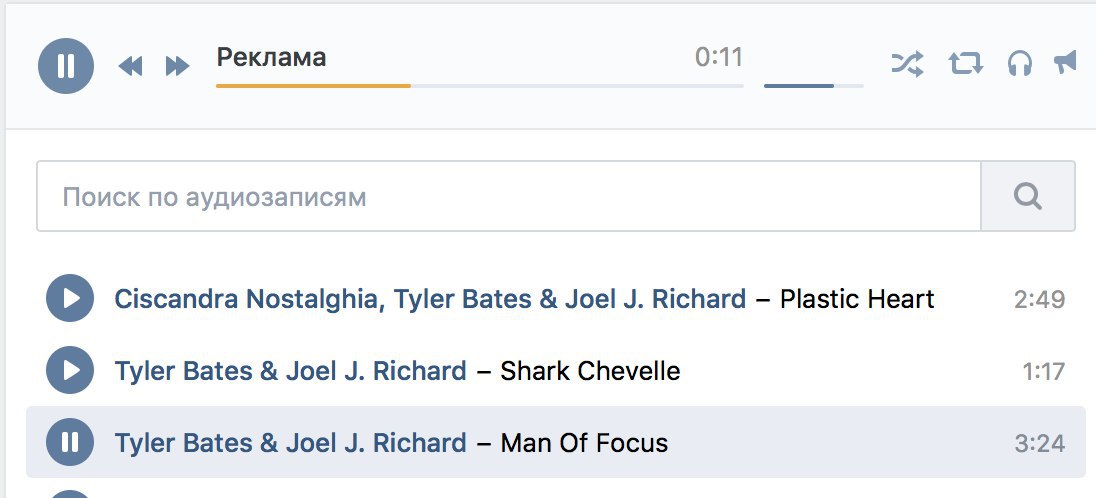1096x498 pixels.
Task: Click the audio search input field
Action: tap(509, 197)
